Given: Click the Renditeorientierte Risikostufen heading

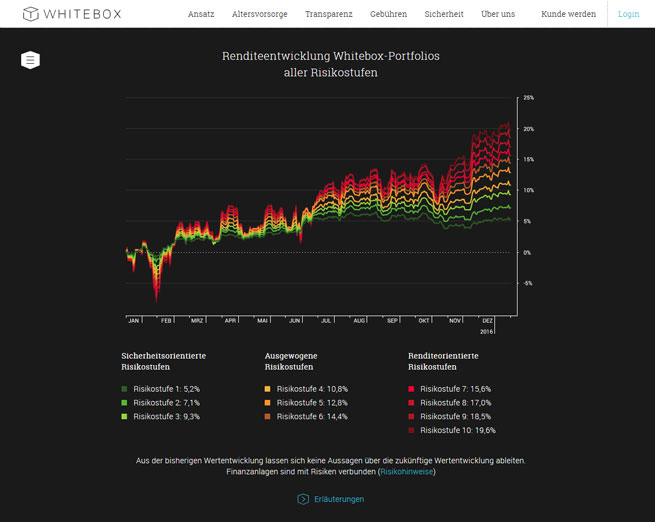Looking at the screenshot, I should [x=443, y=361].
